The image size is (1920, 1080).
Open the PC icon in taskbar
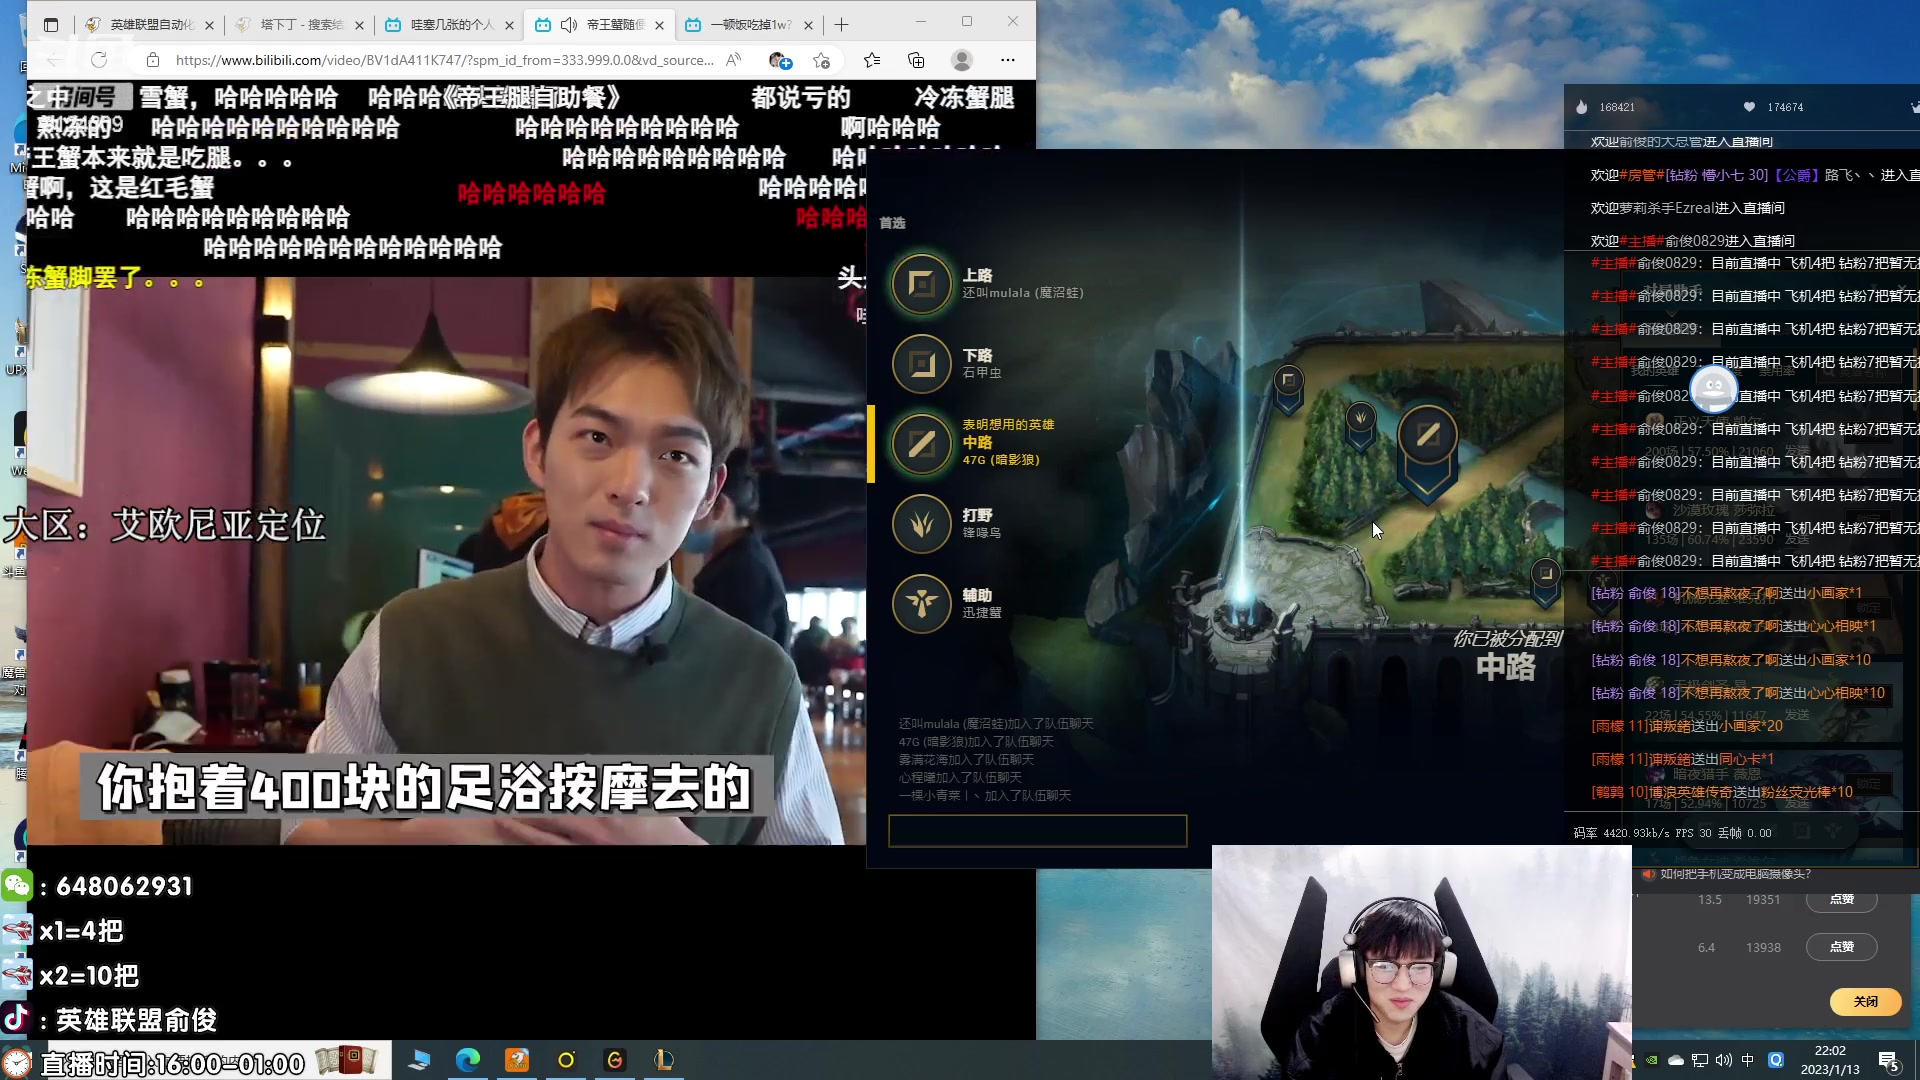coord(419,1060)
